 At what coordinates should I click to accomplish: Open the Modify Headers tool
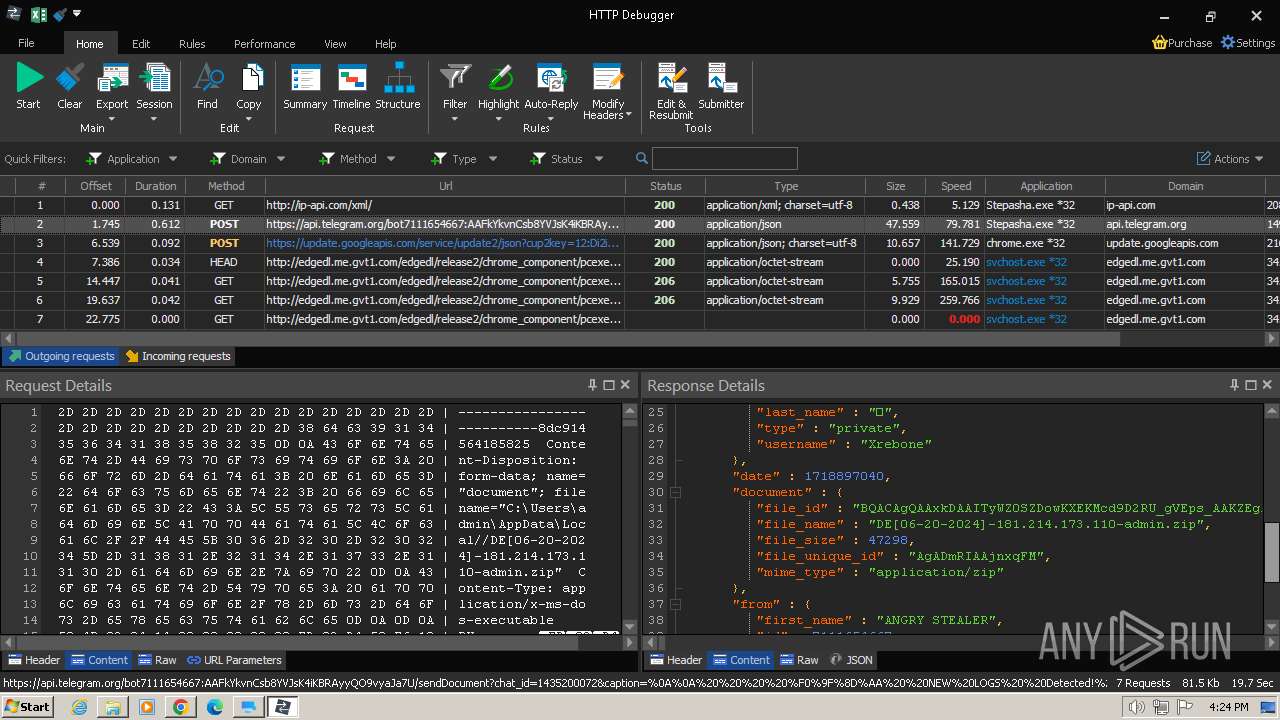tap(608, 92)
